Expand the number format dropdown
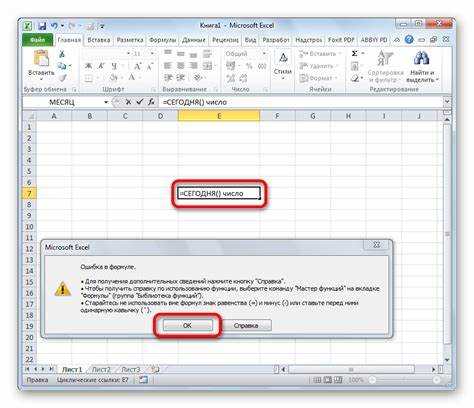The width and height of the screenshot is (474, 408). (264, 54)
